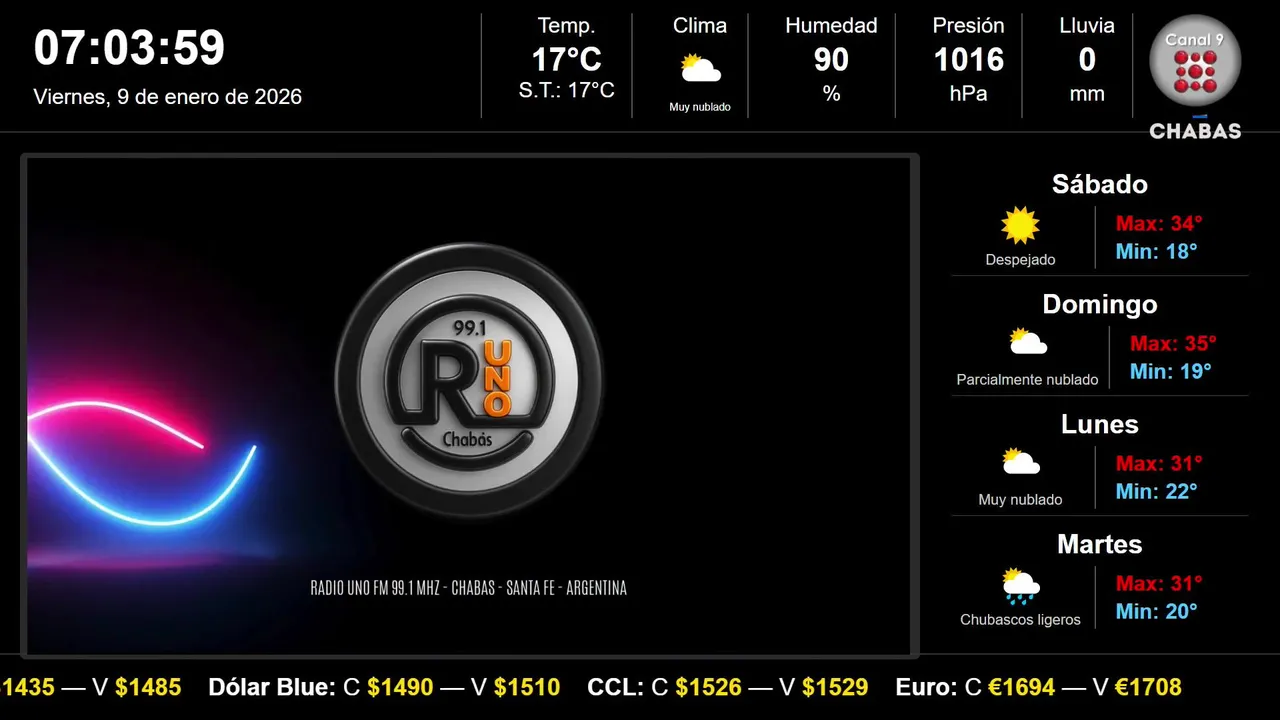Click the CCL label in ticker
This screenshot has width=1280, height=720.
tap(615, 687)
